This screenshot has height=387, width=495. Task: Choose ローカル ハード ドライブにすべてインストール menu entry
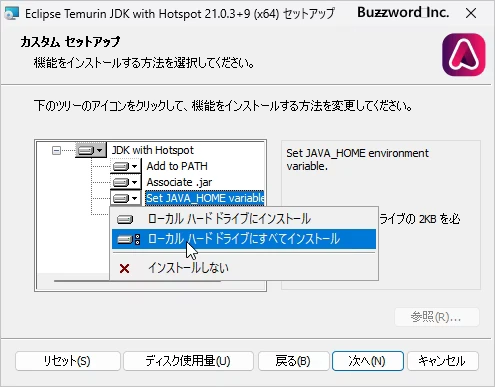click(x=244, y=239)
